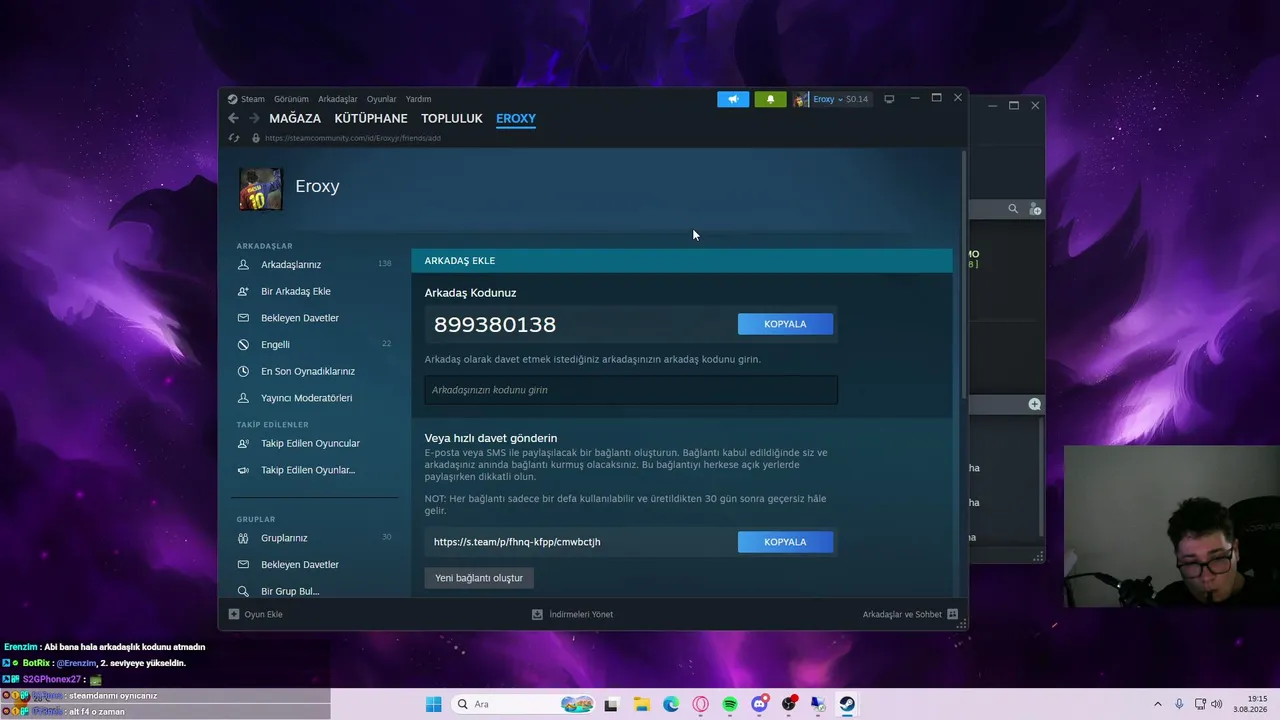This screenshot has width=1280, height=720.
Task: Open the Eroxy profile name link
Action: (x=317, y=187)
